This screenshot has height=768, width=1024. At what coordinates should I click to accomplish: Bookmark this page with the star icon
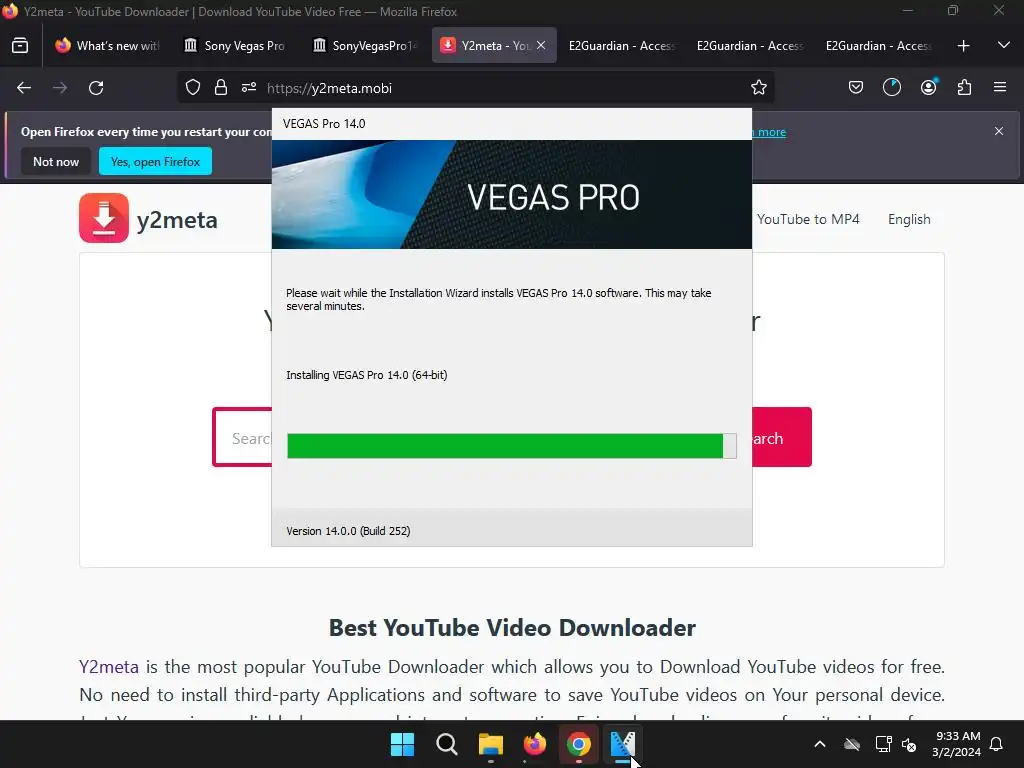tap(758, 88)
